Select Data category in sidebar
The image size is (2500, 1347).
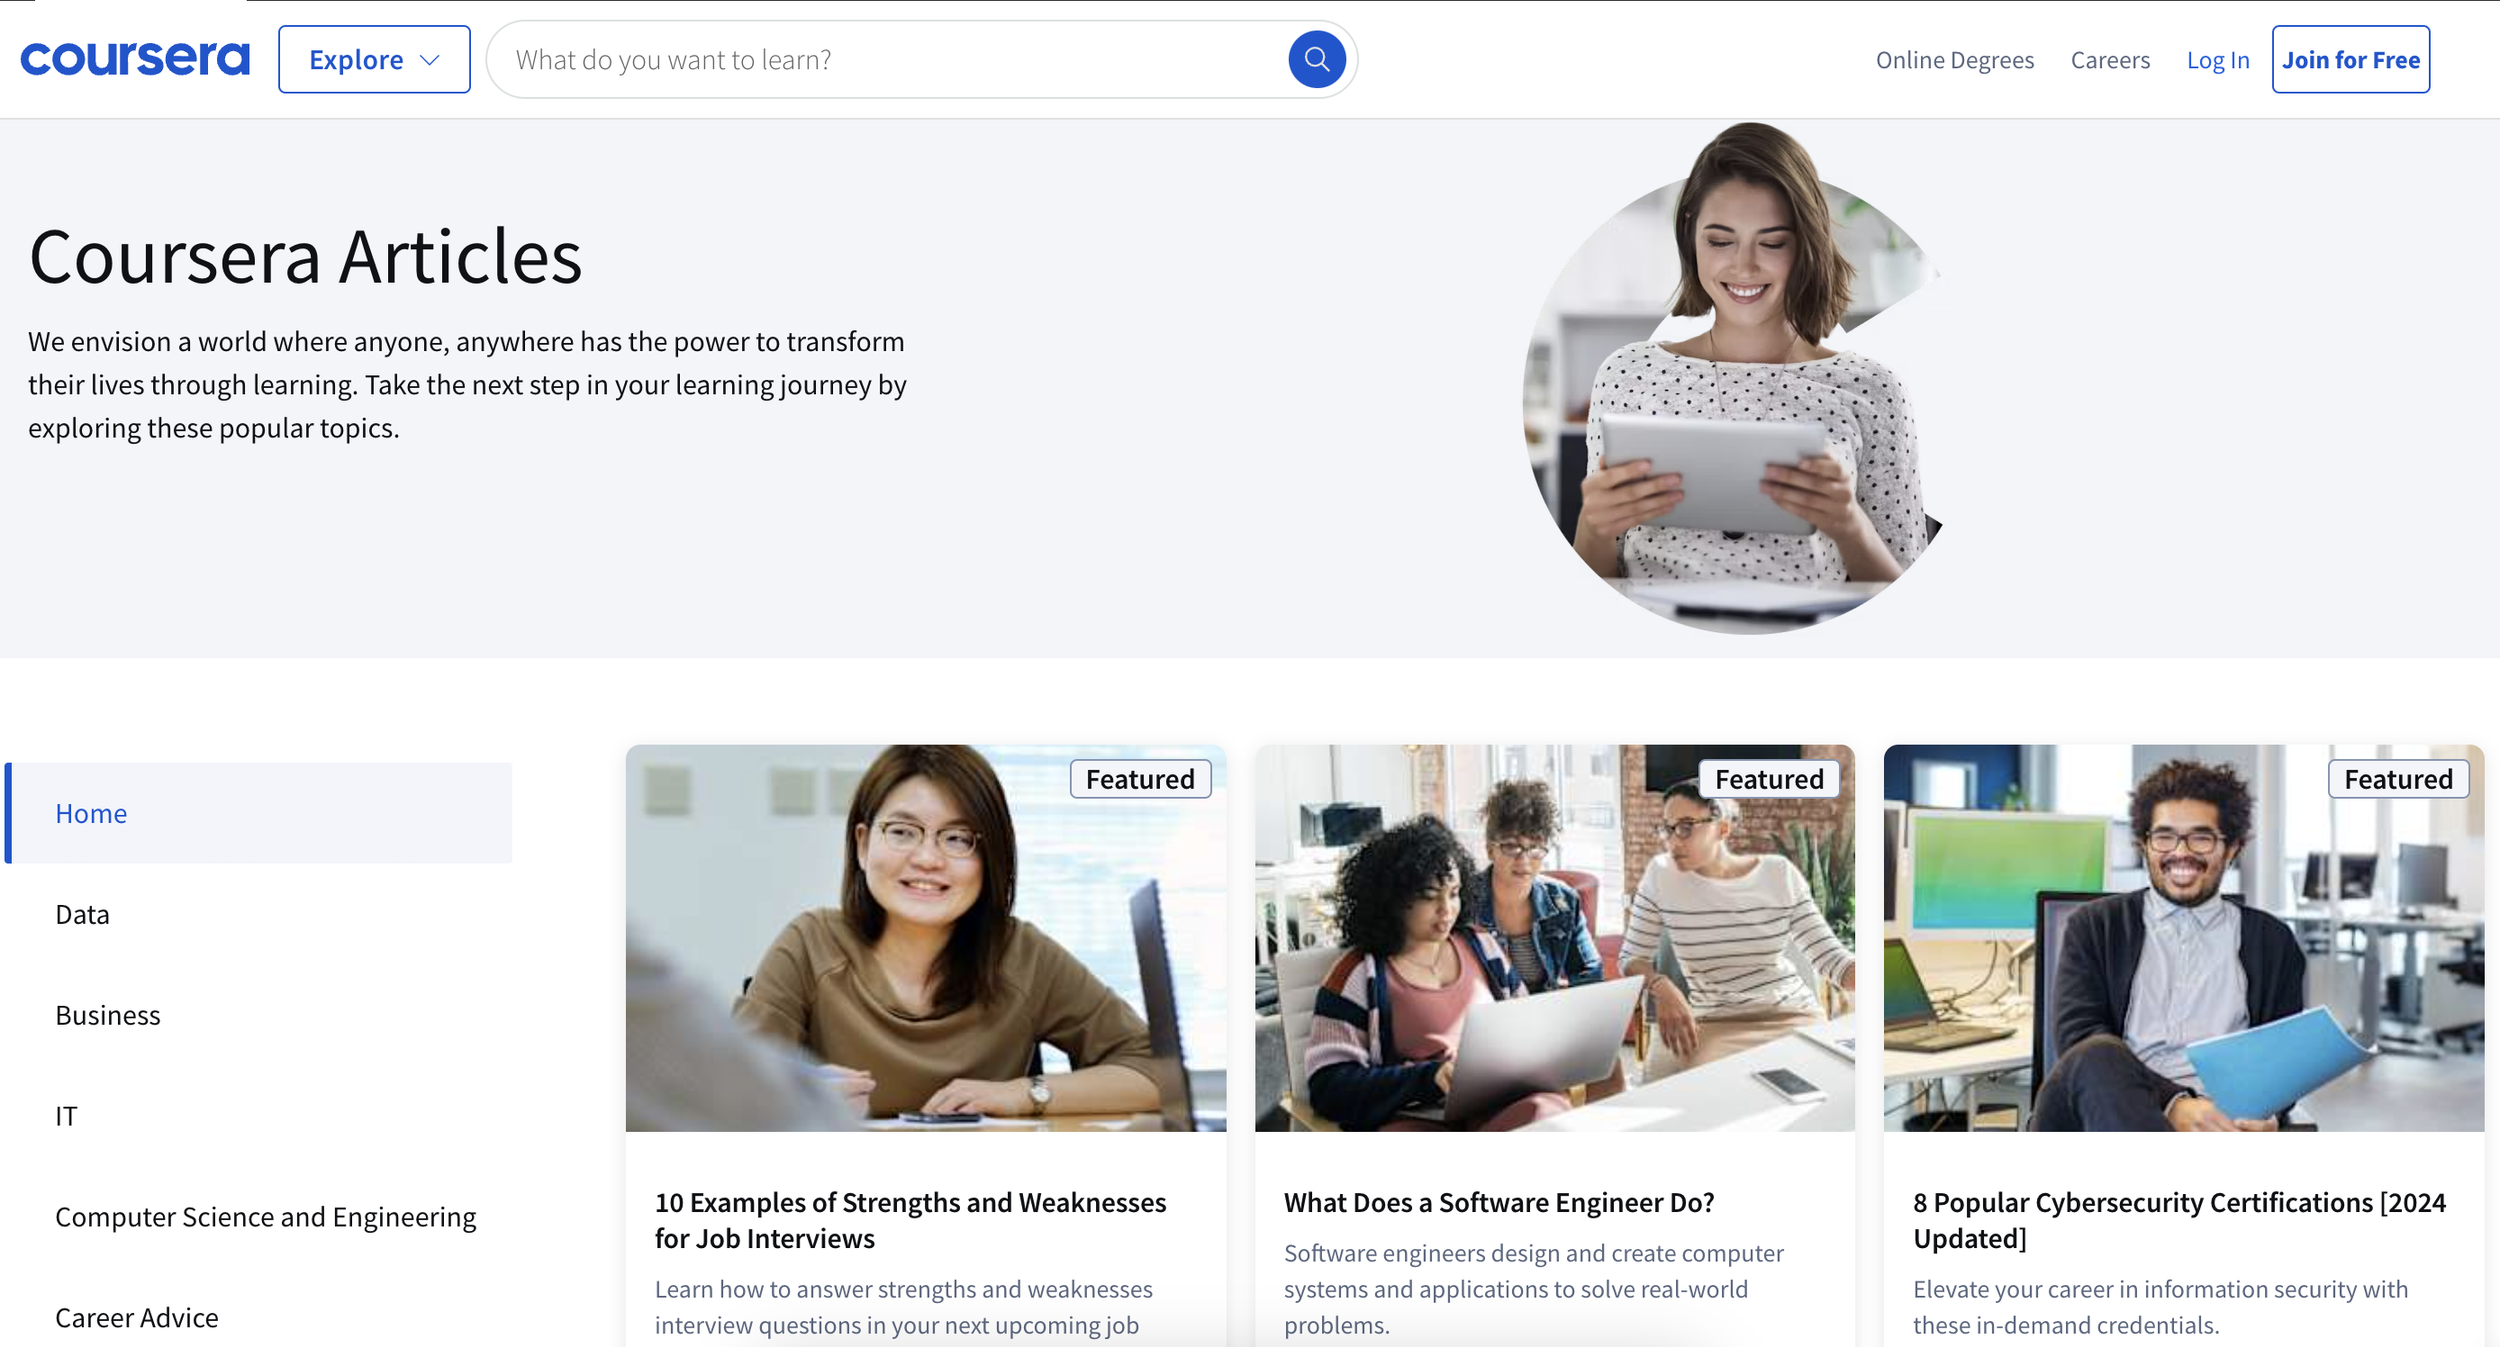pos(82,914)
